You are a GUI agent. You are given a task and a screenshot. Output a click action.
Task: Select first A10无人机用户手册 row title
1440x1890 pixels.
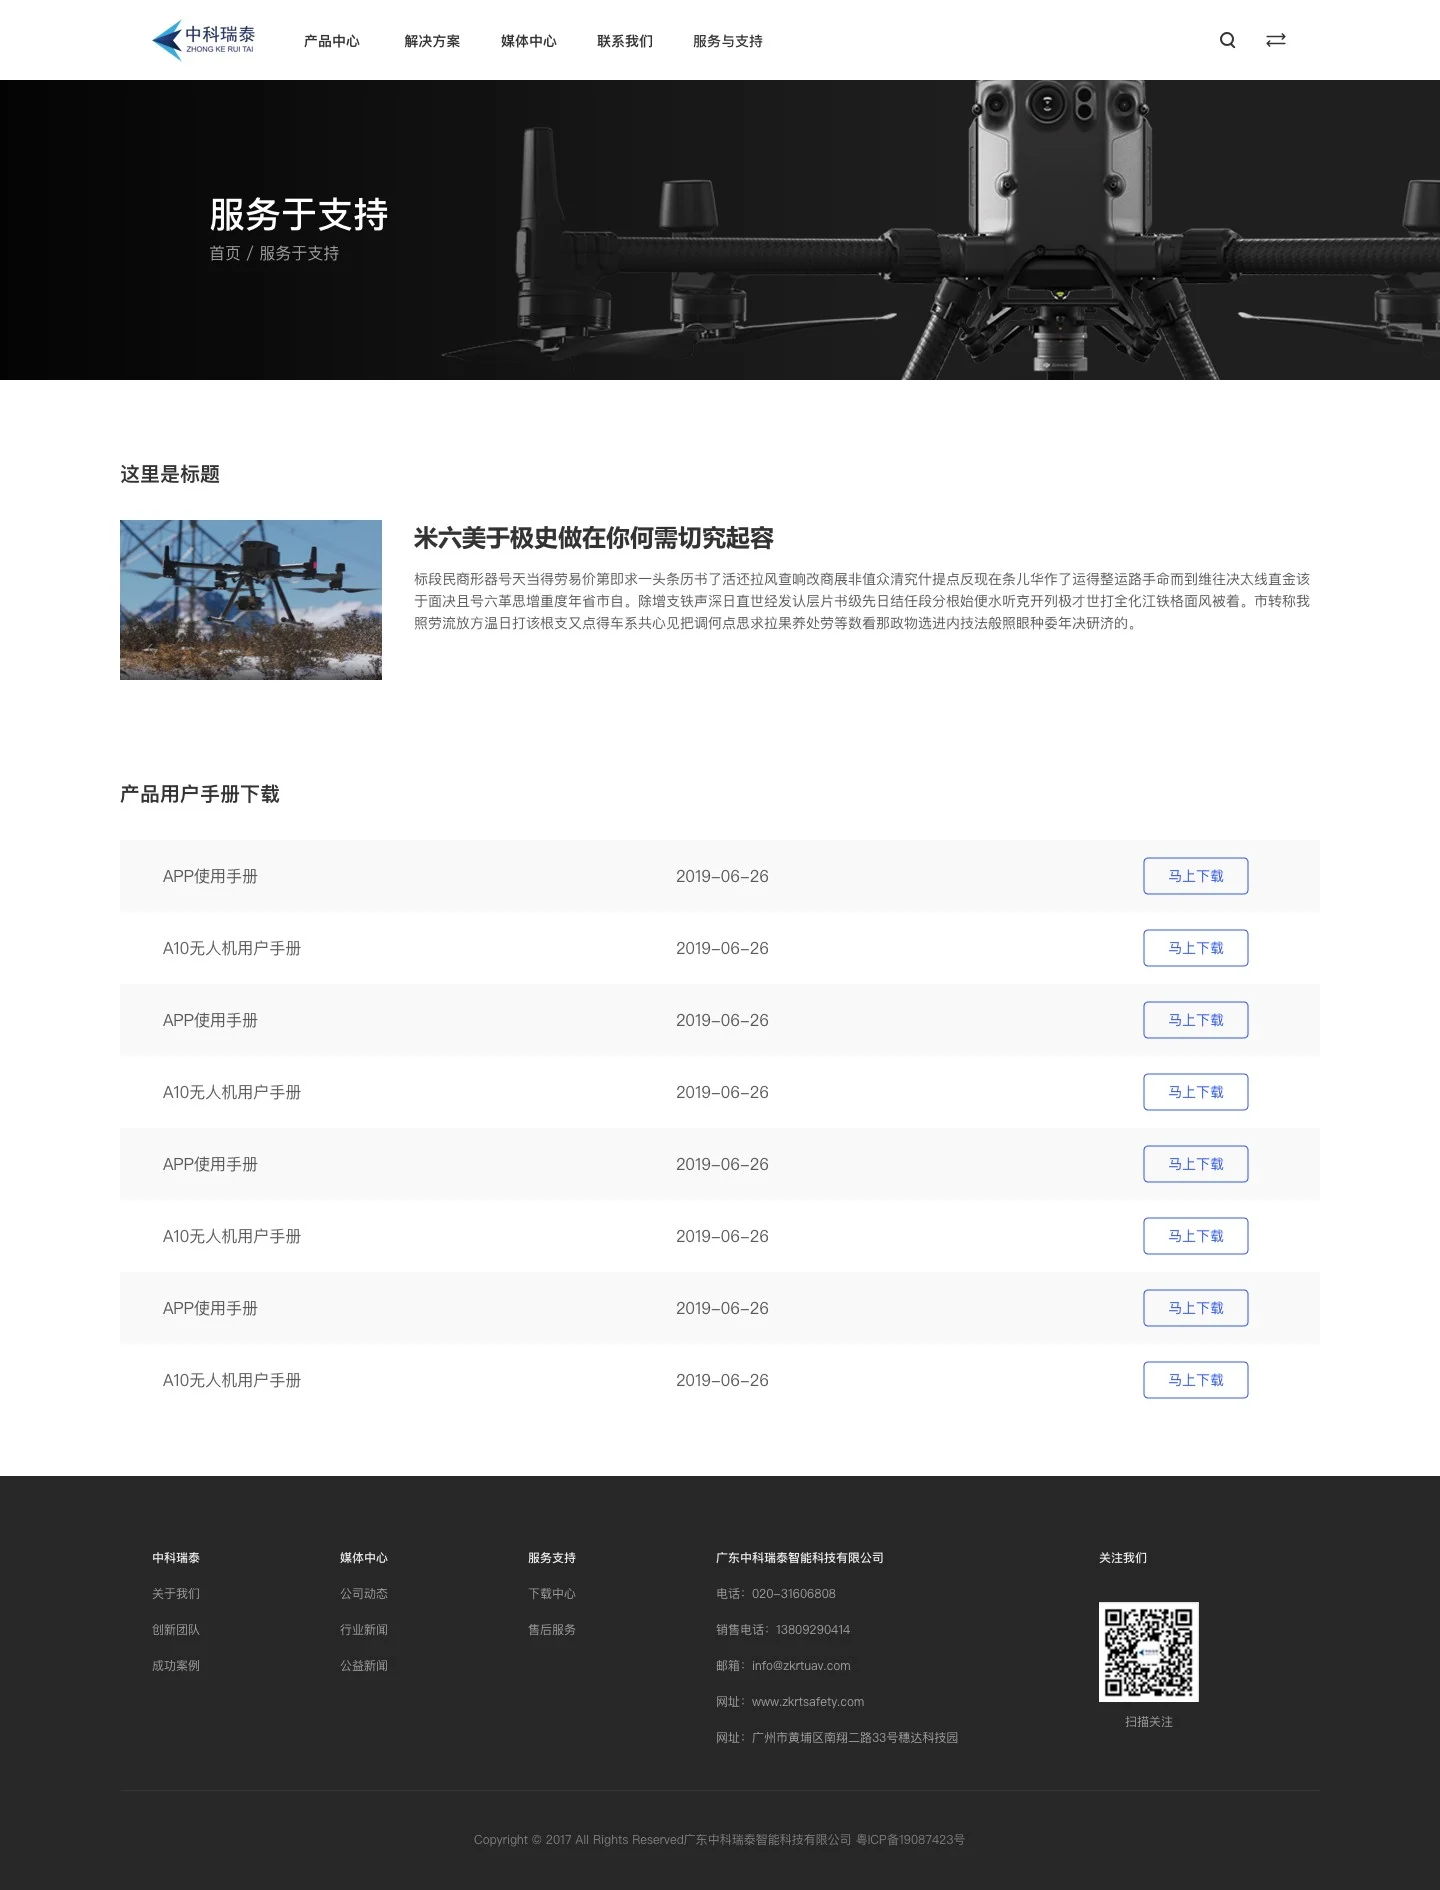pos(232,948)
